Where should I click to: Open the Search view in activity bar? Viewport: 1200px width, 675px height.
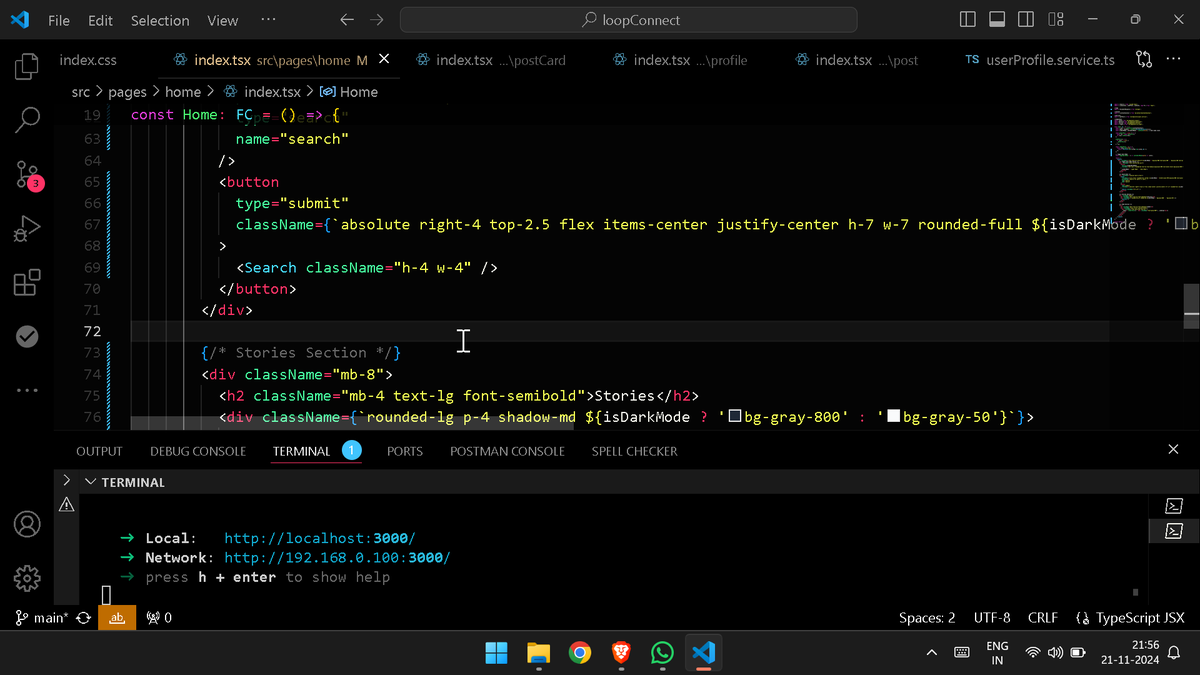(x=27, y=120)
